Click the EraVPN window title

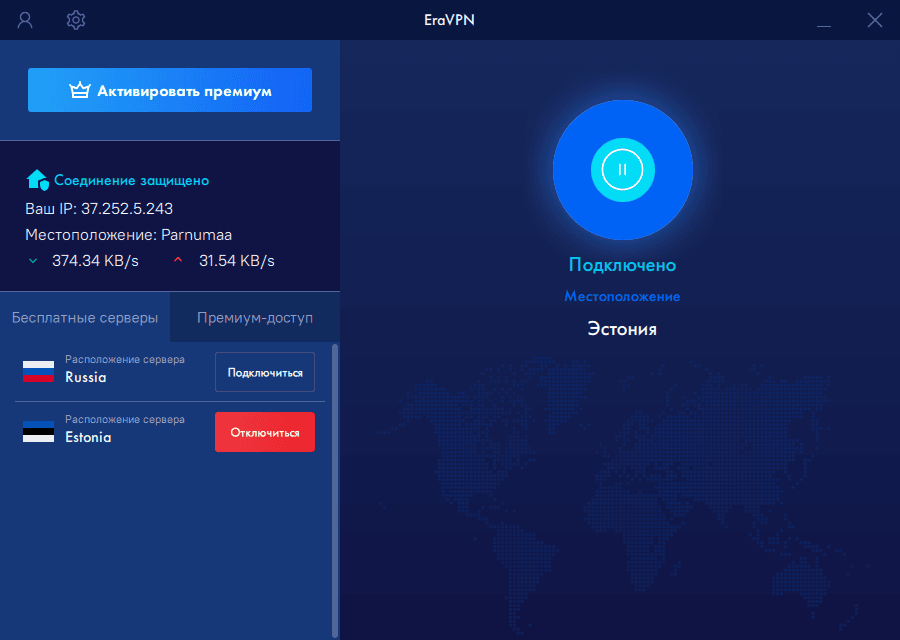point(449,20)
